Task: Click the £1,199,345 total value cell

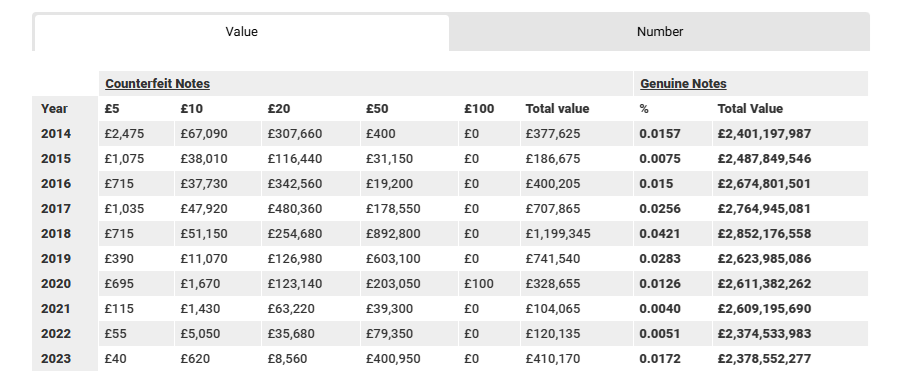Action: [x=558, y=234]
